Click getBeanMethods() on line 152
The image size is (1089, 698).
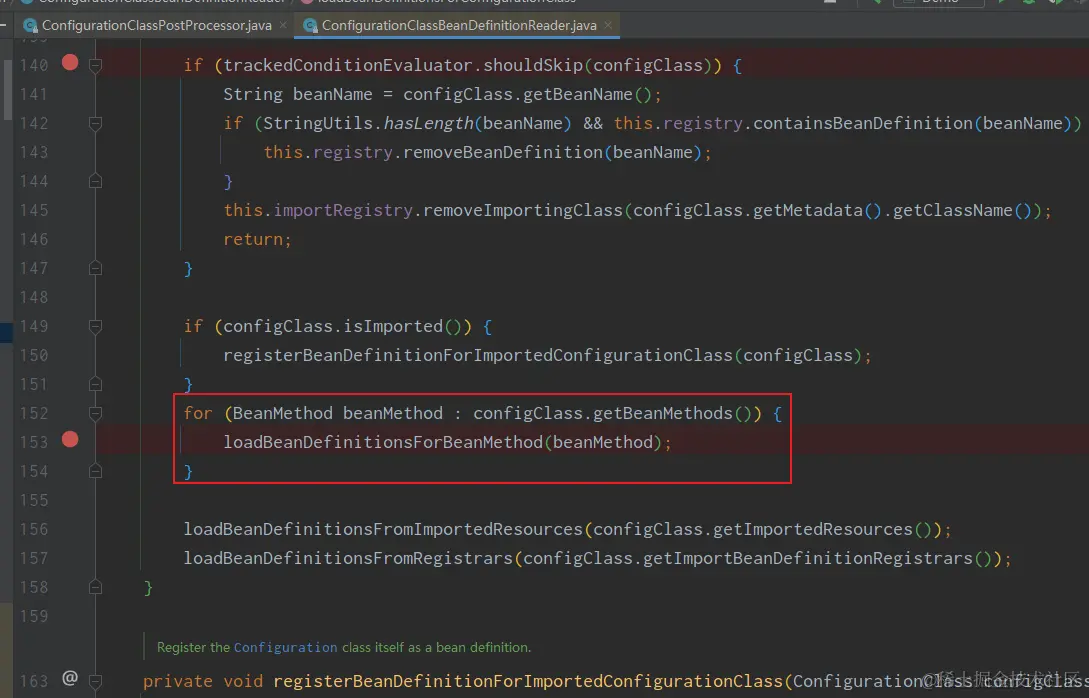pos(673,413)
